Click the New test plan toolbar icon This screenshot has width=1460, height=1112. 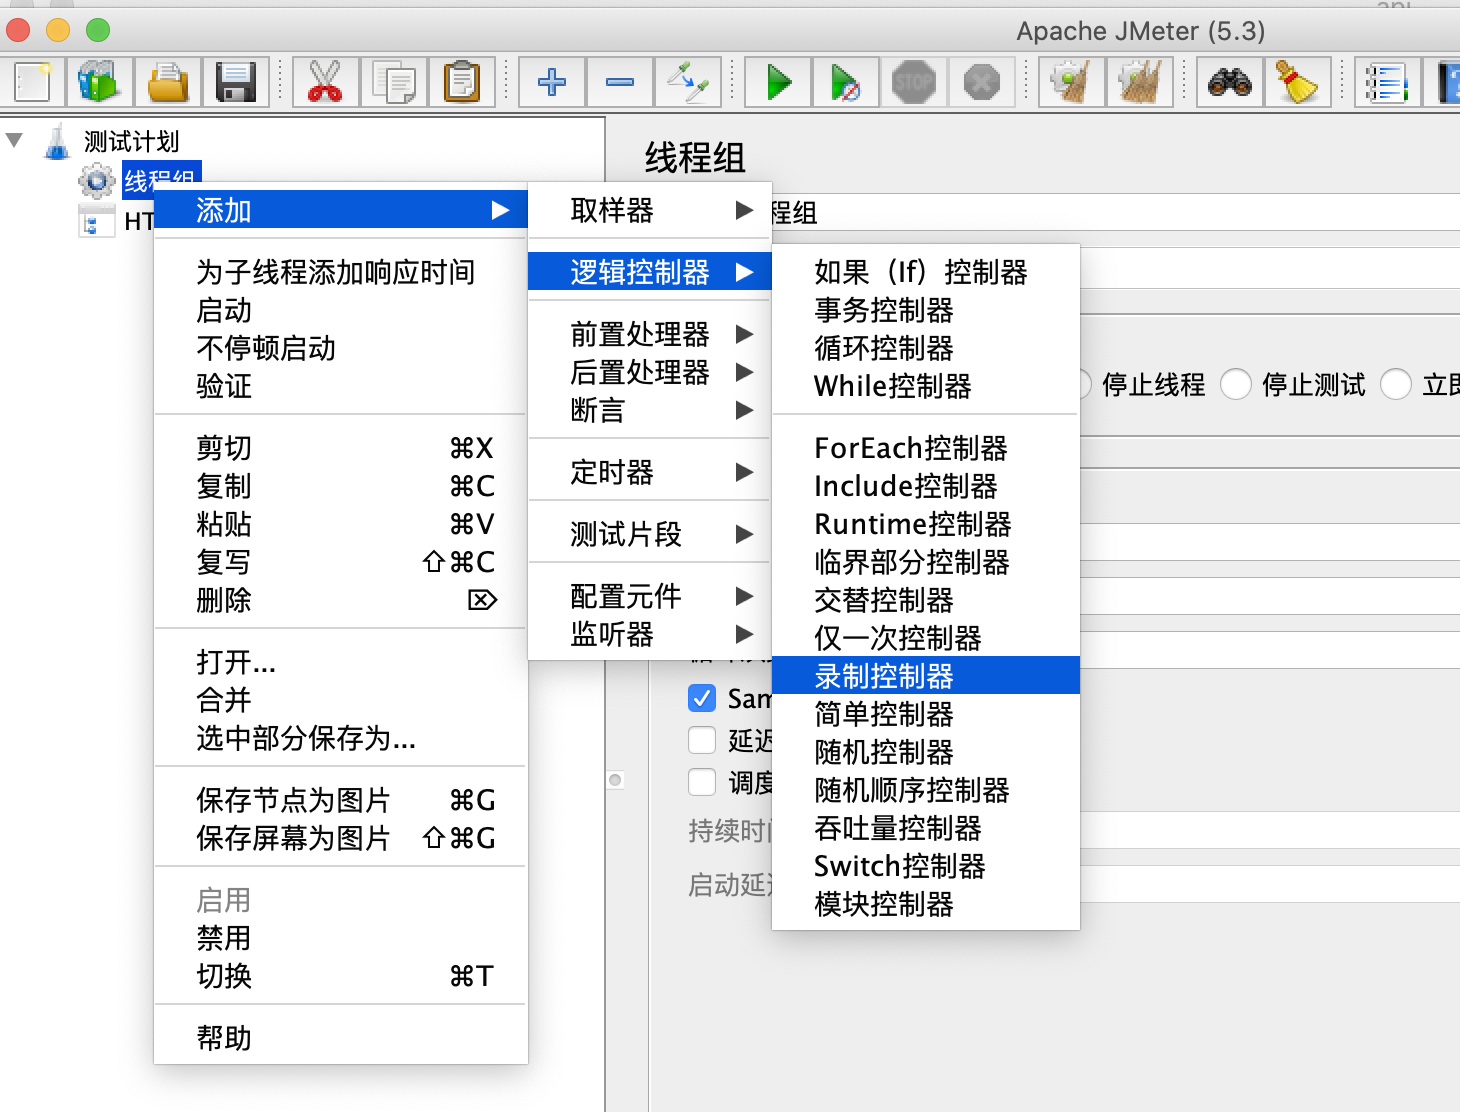(x=32, y=82)
